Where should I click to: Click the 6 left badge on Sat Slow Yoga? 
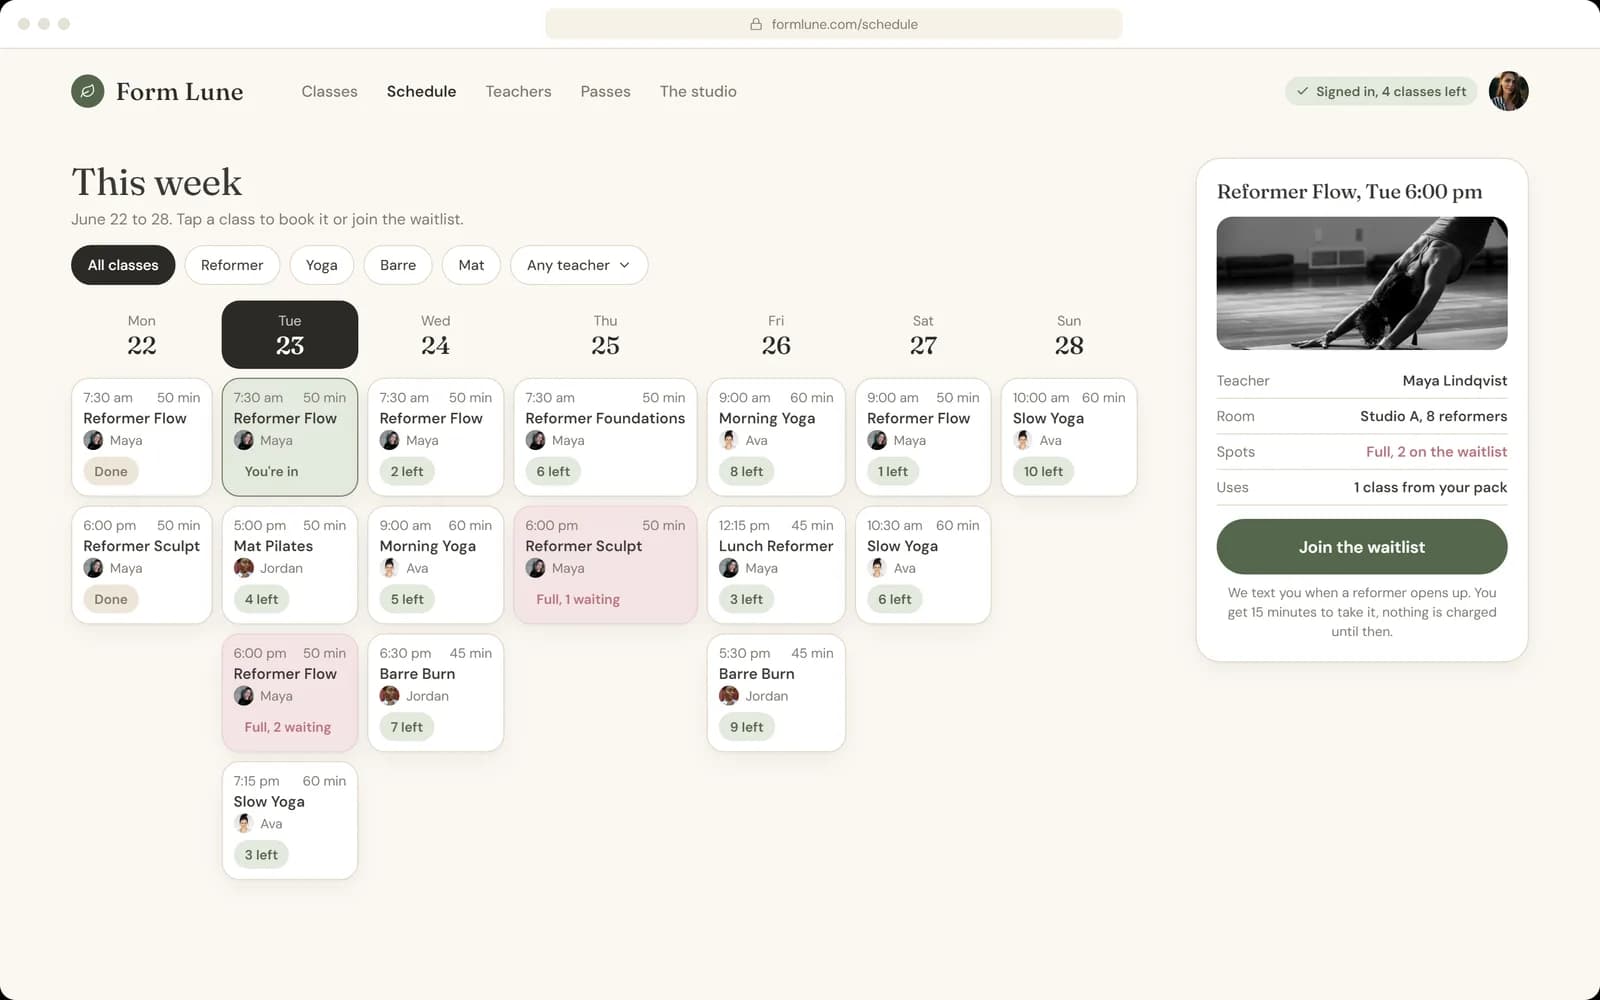[894, 599]
